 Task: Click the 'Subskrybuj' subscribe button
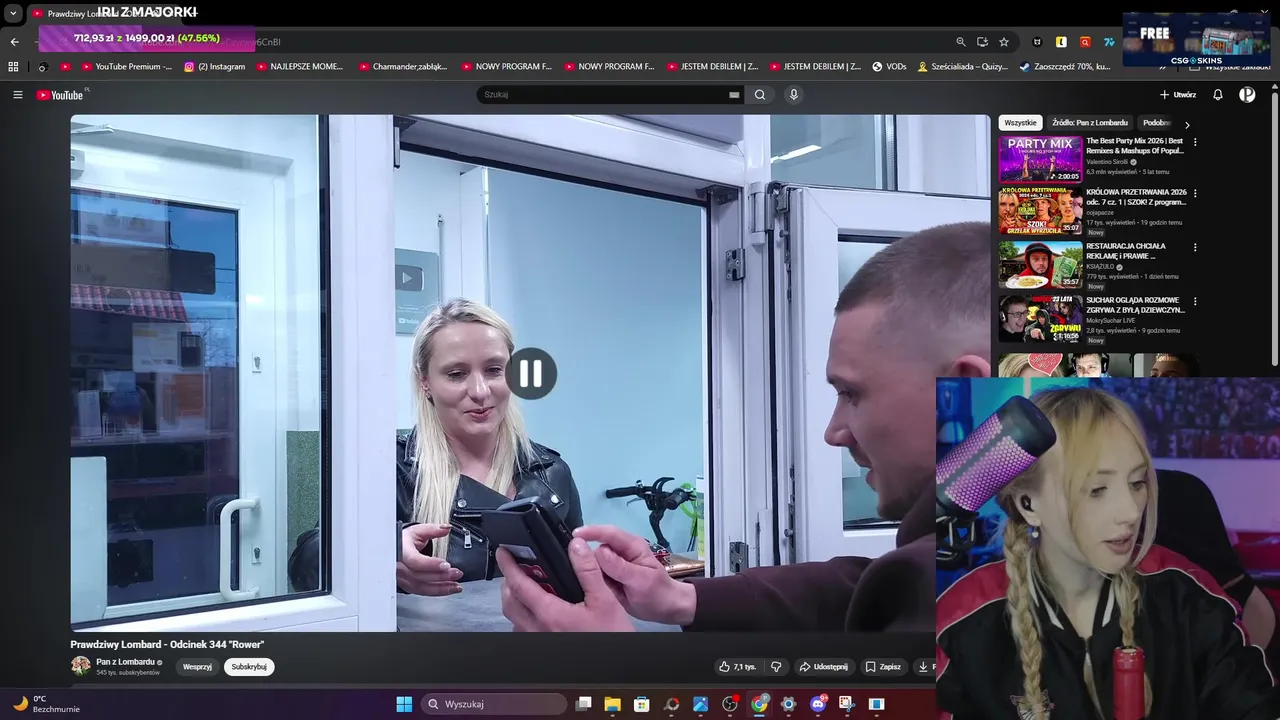click(x=249, y=667)
